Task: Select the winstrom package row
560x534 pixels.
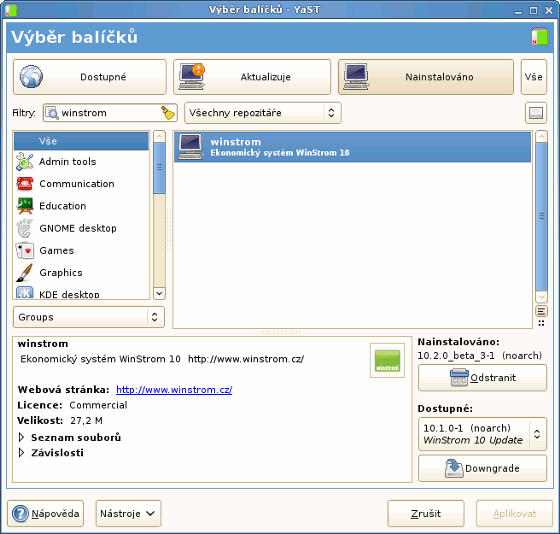Action: pos(352,147)
